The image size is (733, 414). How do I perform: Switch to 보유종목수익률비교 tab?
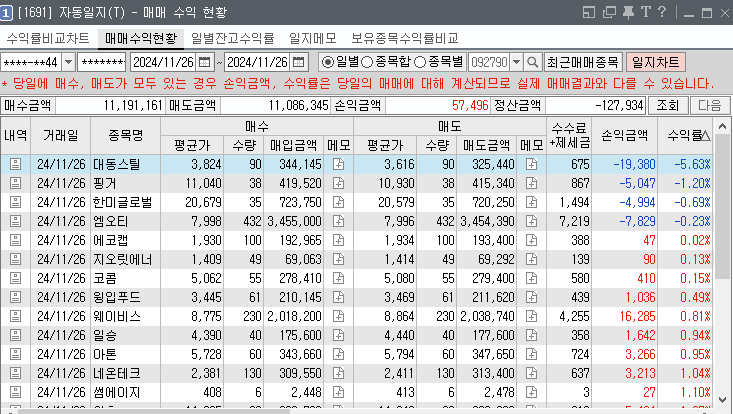405,38
